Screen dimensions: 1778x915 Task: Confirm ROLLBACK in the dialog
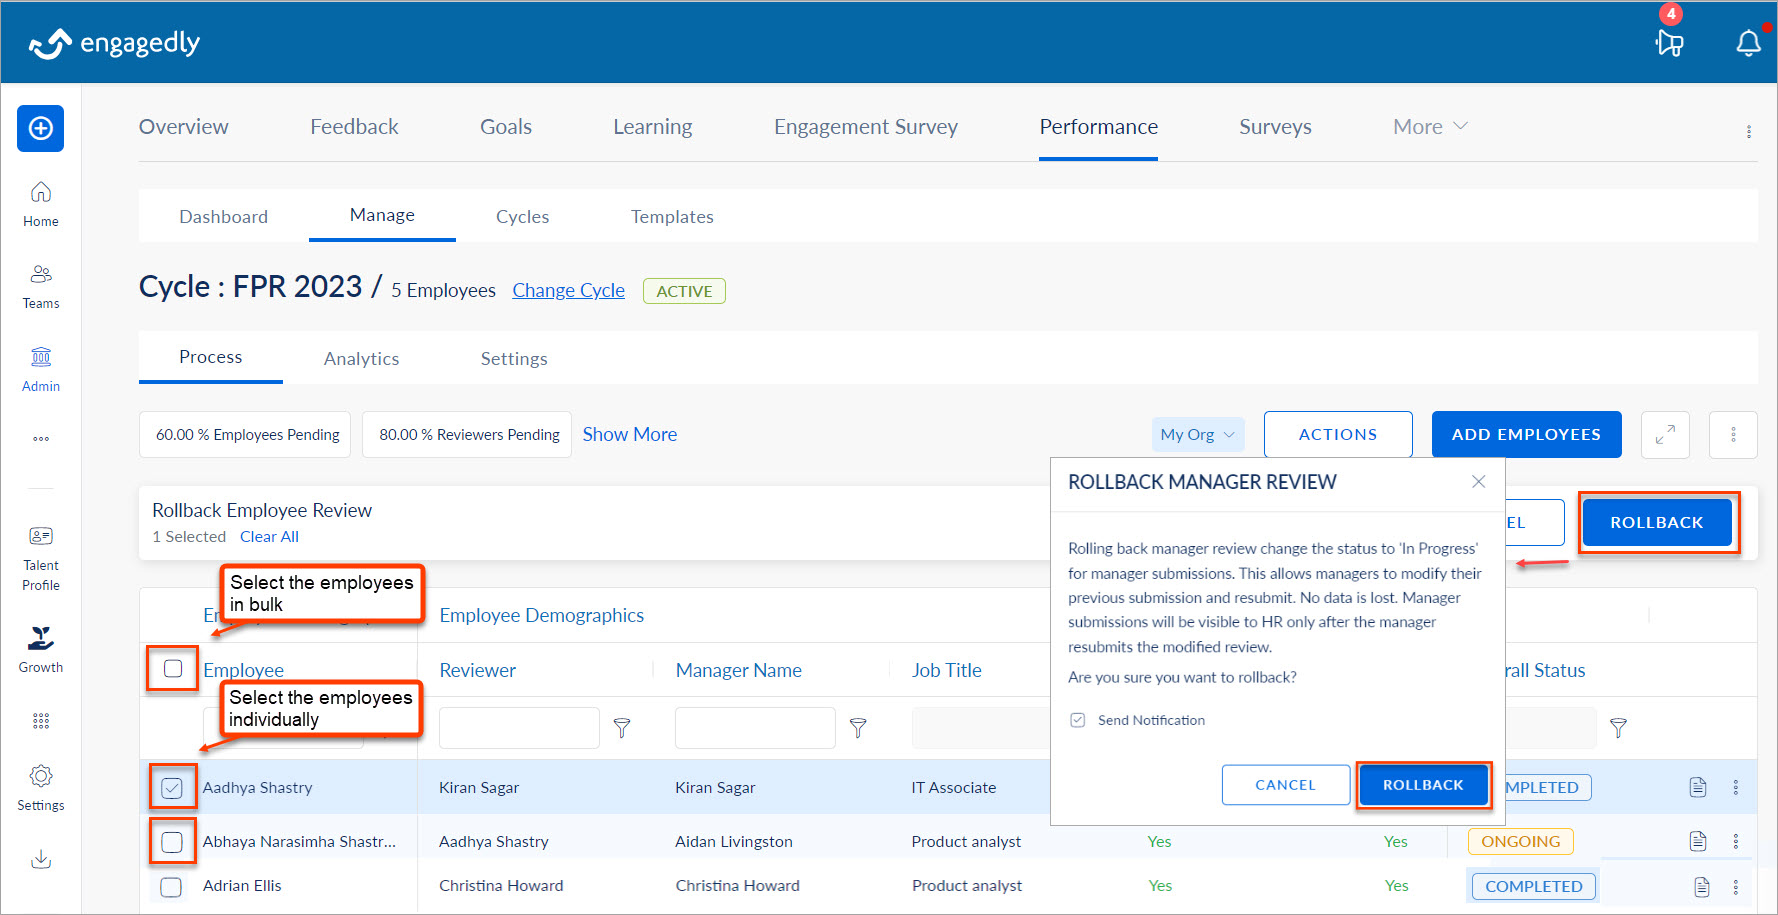(x=1422, y=785)
